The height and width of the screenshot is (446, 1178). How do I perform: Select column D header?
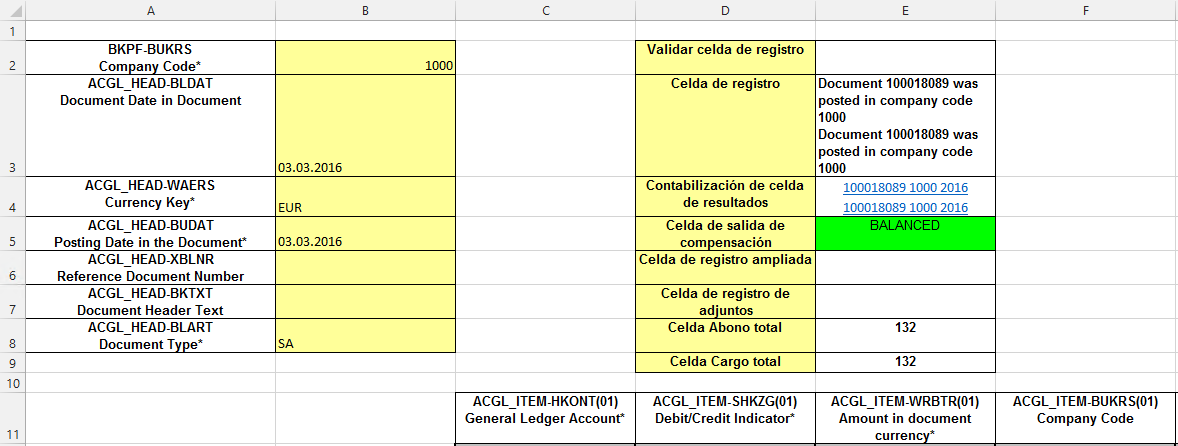725,10
